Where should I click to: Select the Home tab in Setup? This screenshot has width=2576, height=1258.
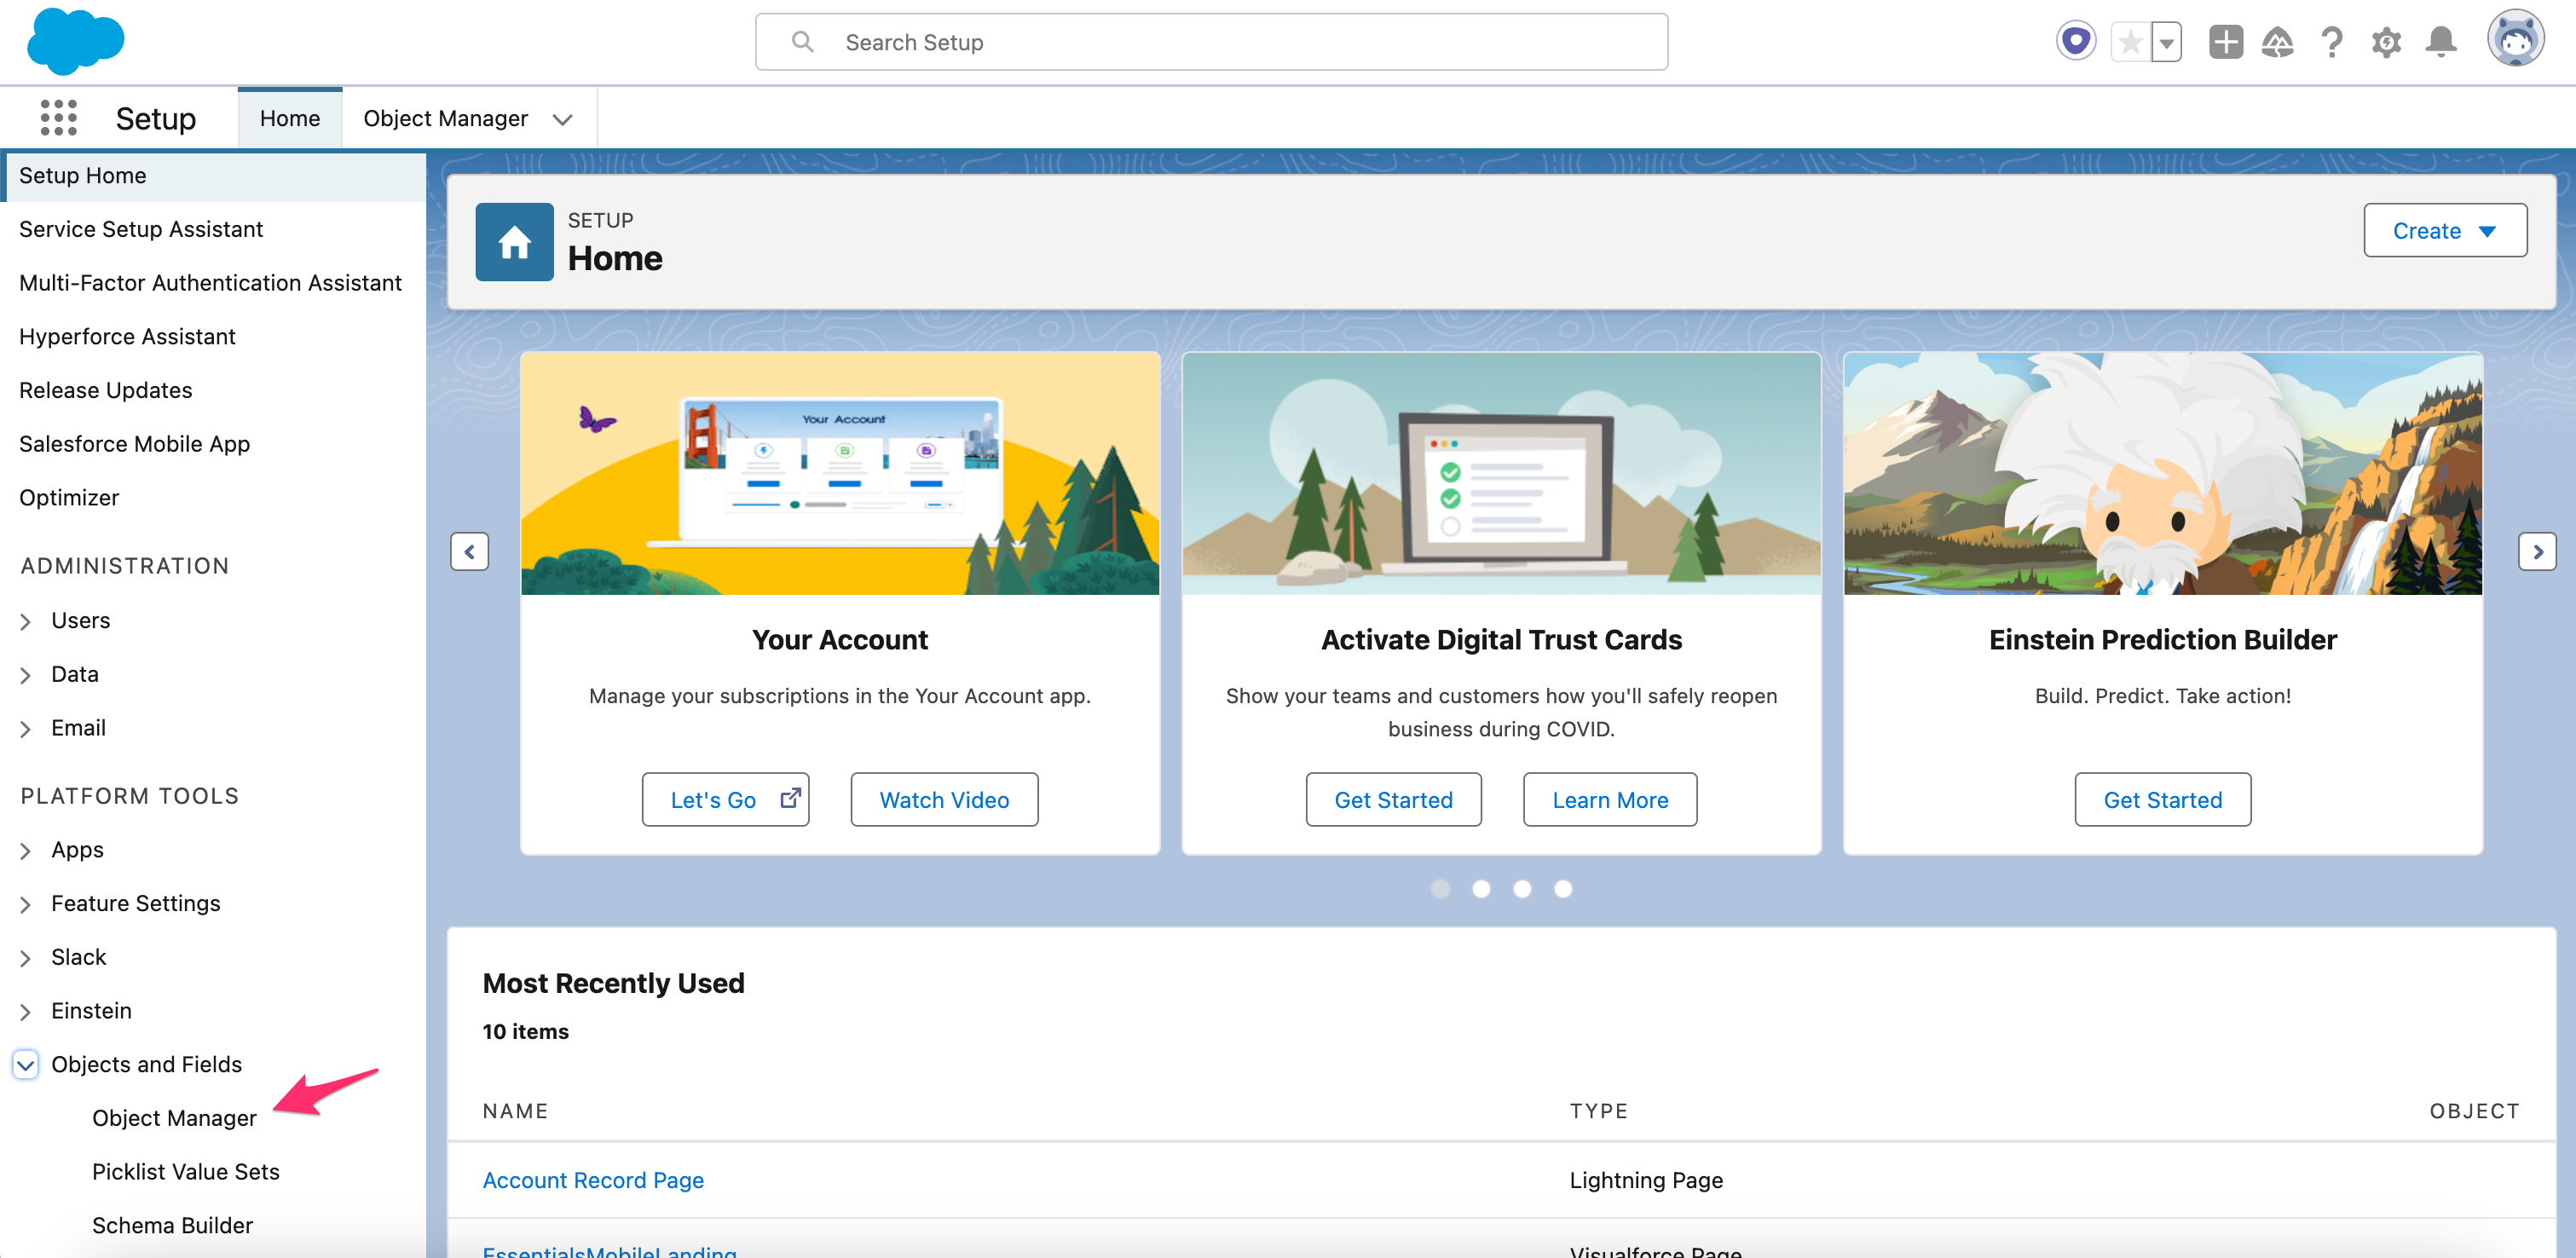tap(289, 118)
